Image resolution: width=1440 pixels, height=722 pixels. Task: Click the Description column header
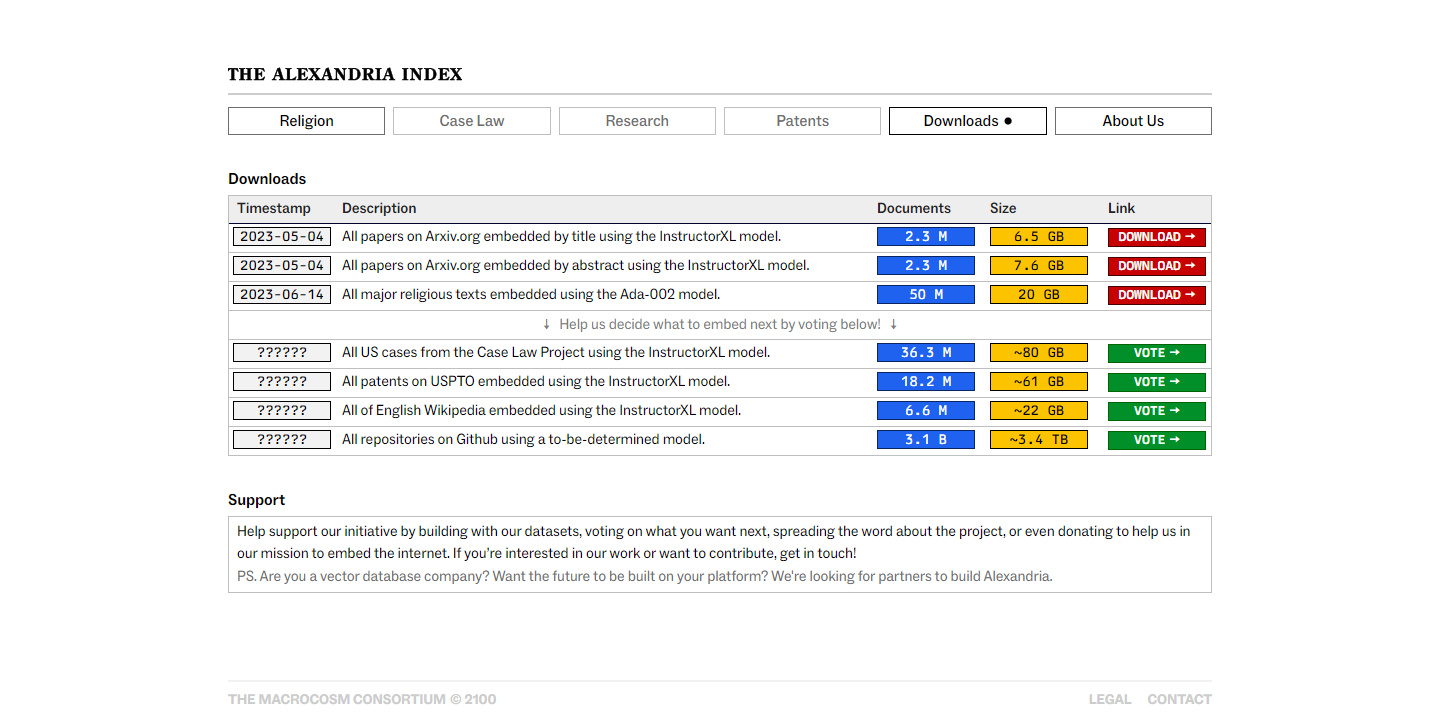tap(379, 209)
